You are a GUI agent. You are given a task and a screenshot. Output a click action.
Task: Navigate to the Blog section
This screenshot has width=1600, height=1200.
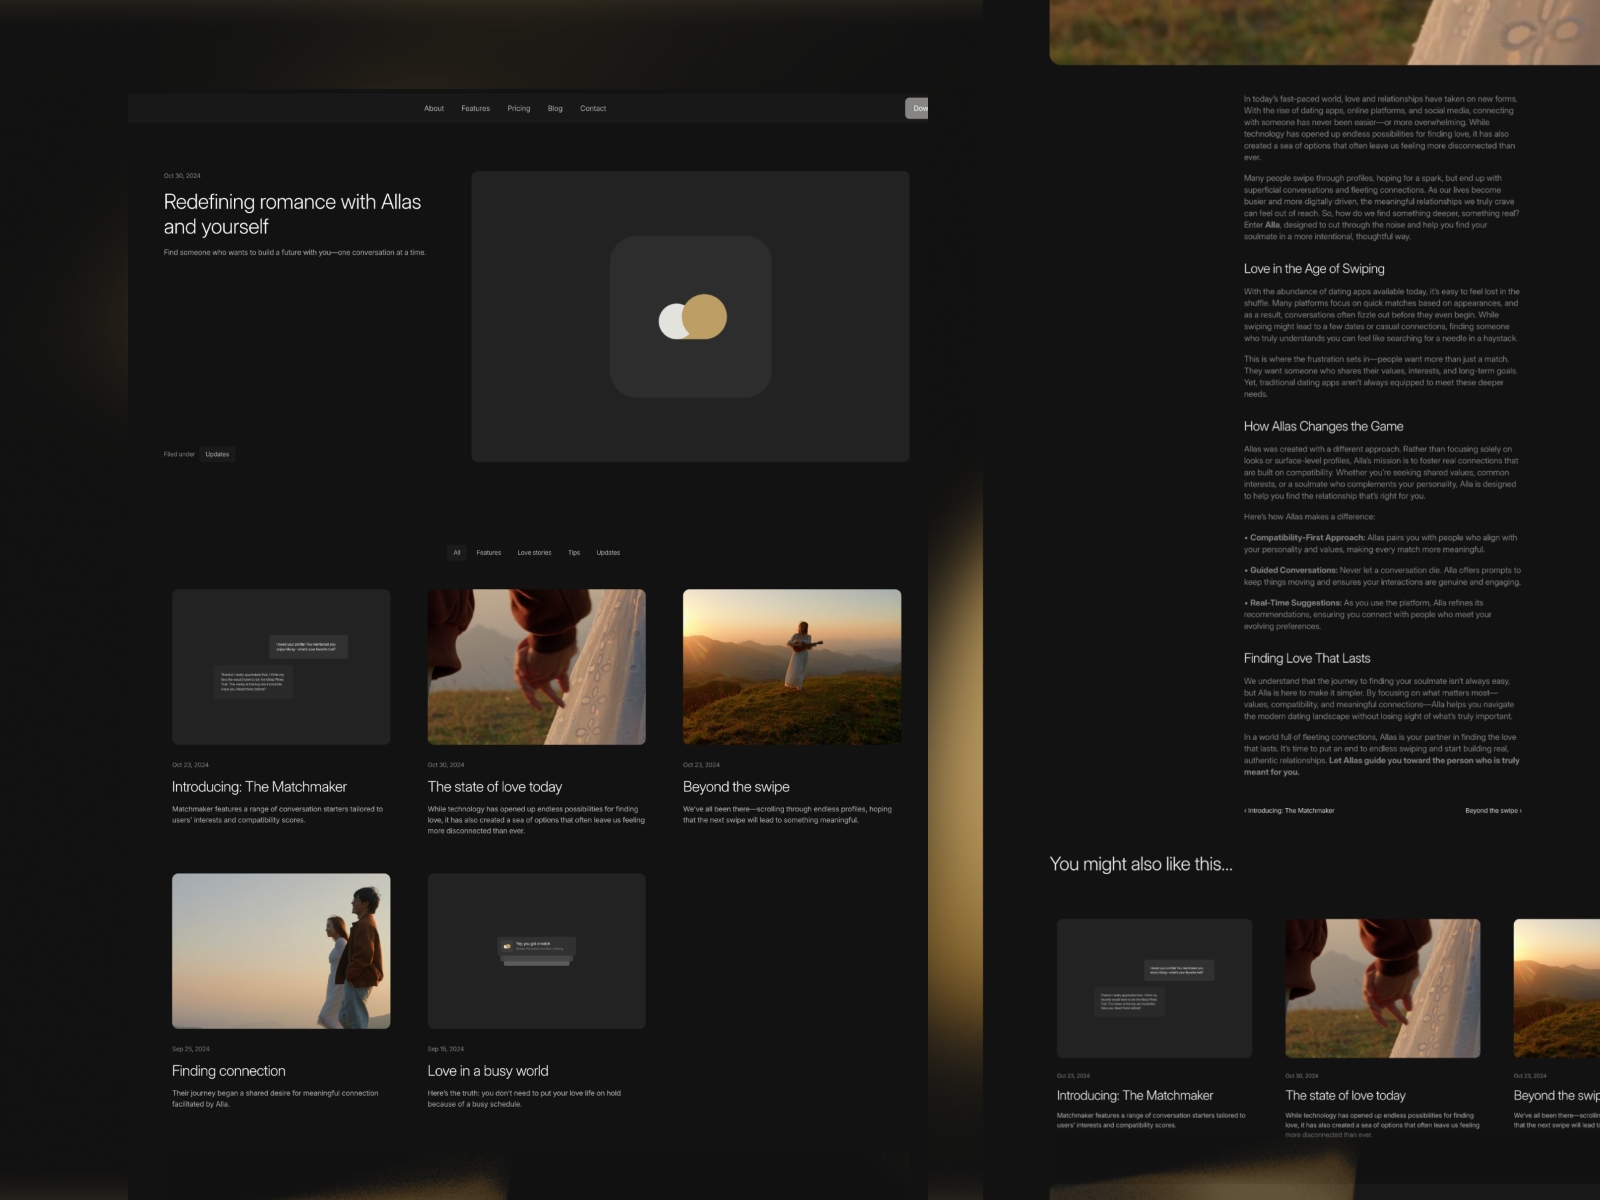(555, 107)
